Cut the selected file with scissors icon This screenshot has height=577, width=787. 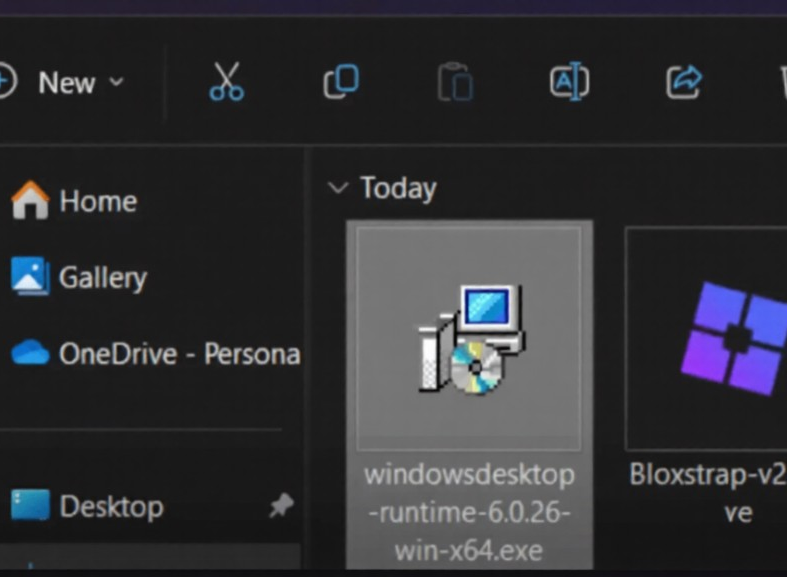coord(226,82)
